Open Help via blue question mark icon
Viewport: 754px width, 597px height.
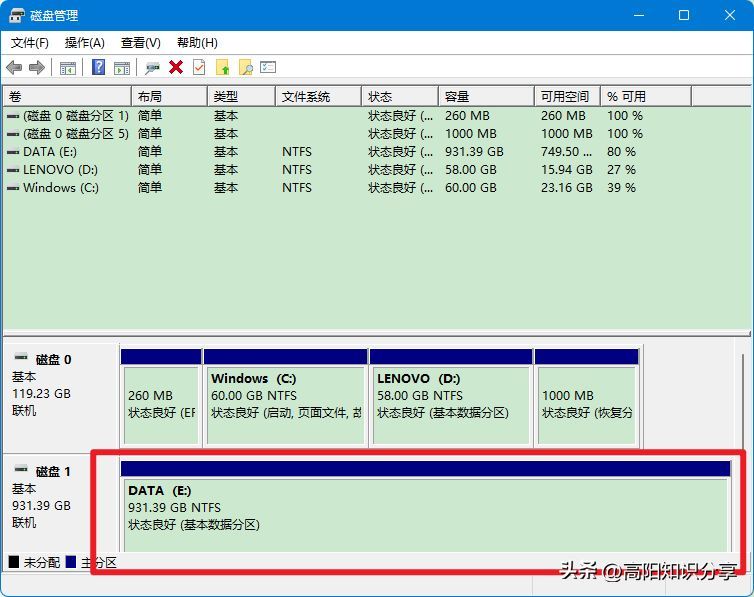(99, 67)
